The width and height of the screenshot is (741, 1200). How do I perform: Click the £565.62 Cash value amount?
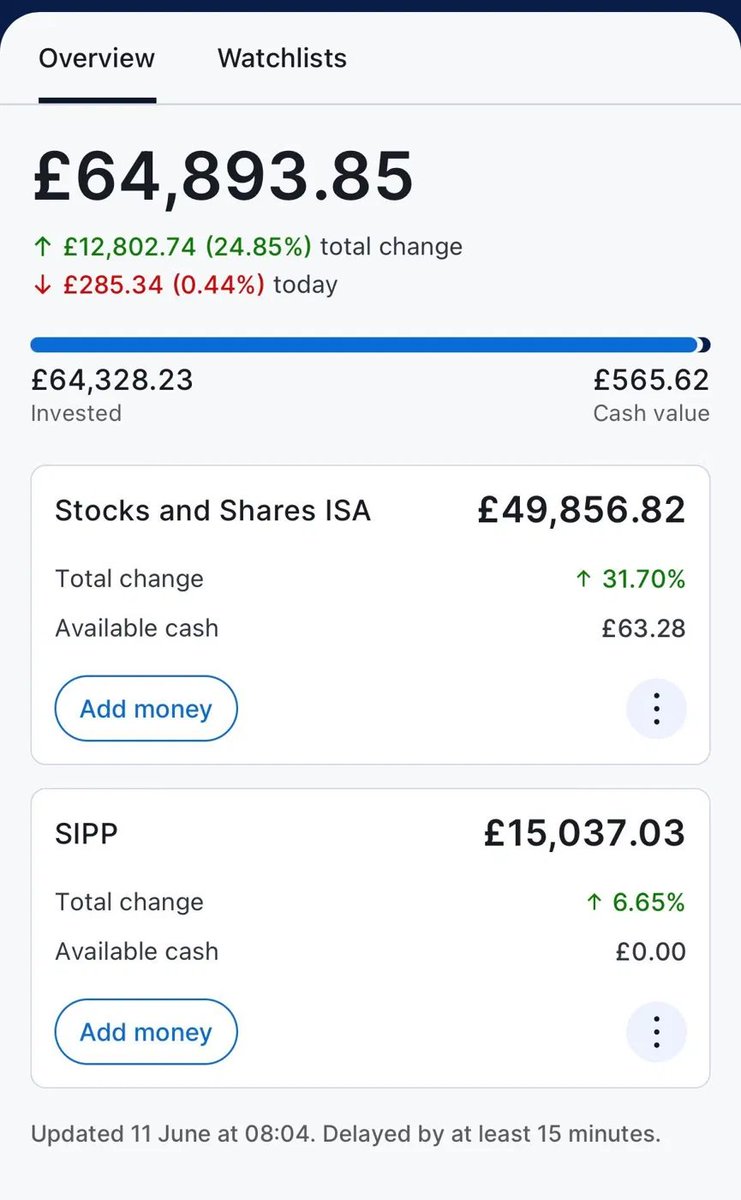coord(651,381)
